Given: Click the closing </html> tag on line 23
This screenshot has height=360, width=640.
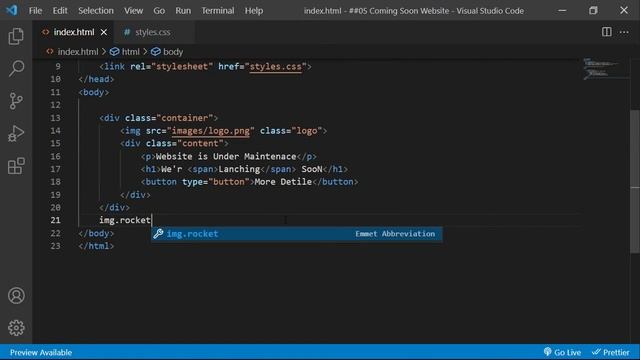Looking at the screenshot, I should [96, 246].
